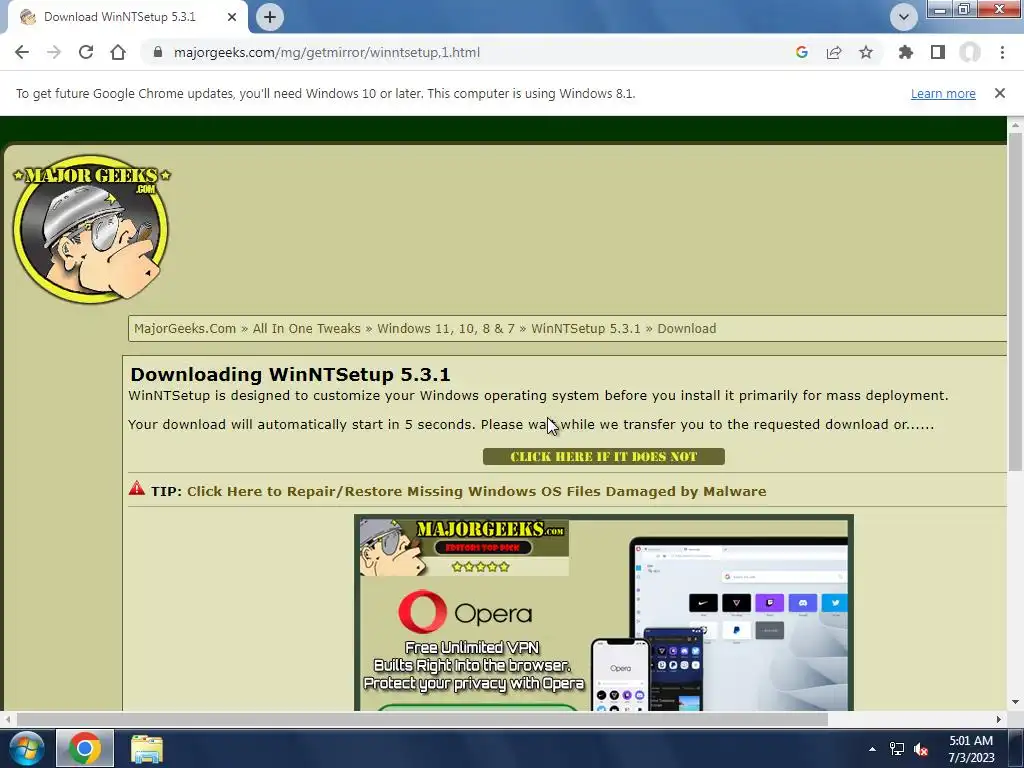This screenshot has height=768, width=1024.
Task: Open File Explorer from the taskbar
Action: click(x=147, y=748)
